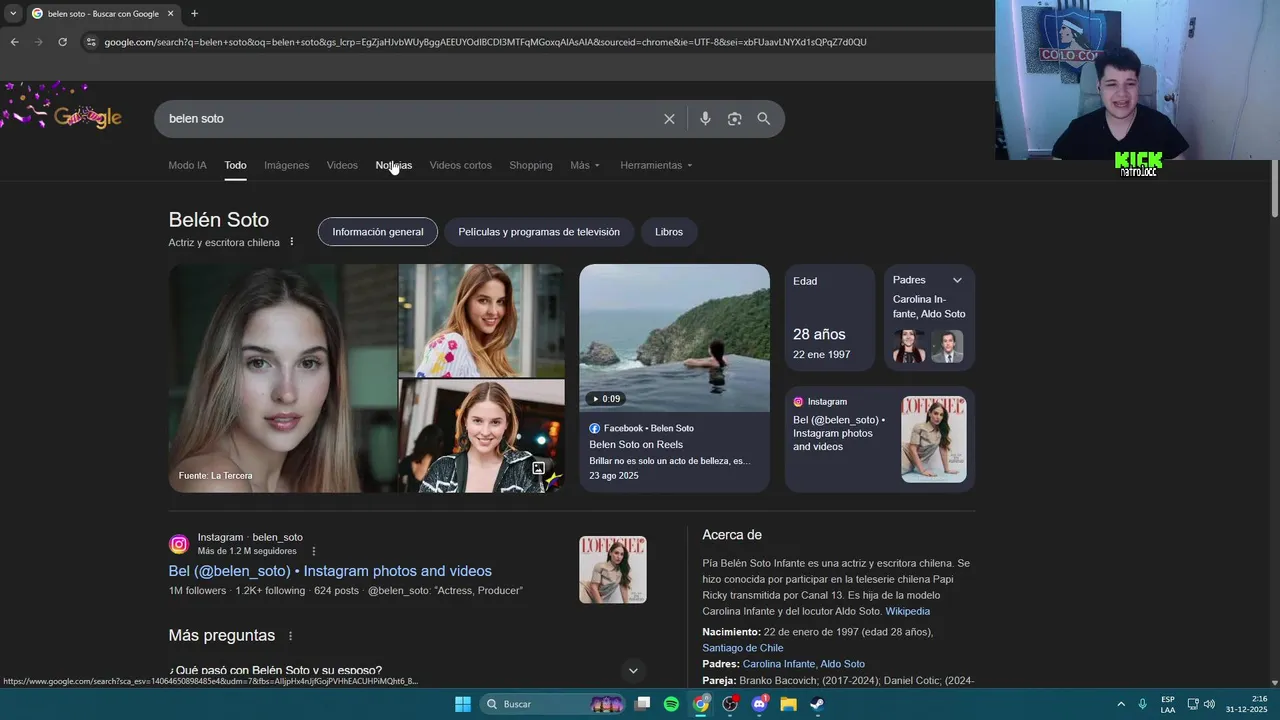
Task: Open volume control in system tray
Action: [1209, 704]
